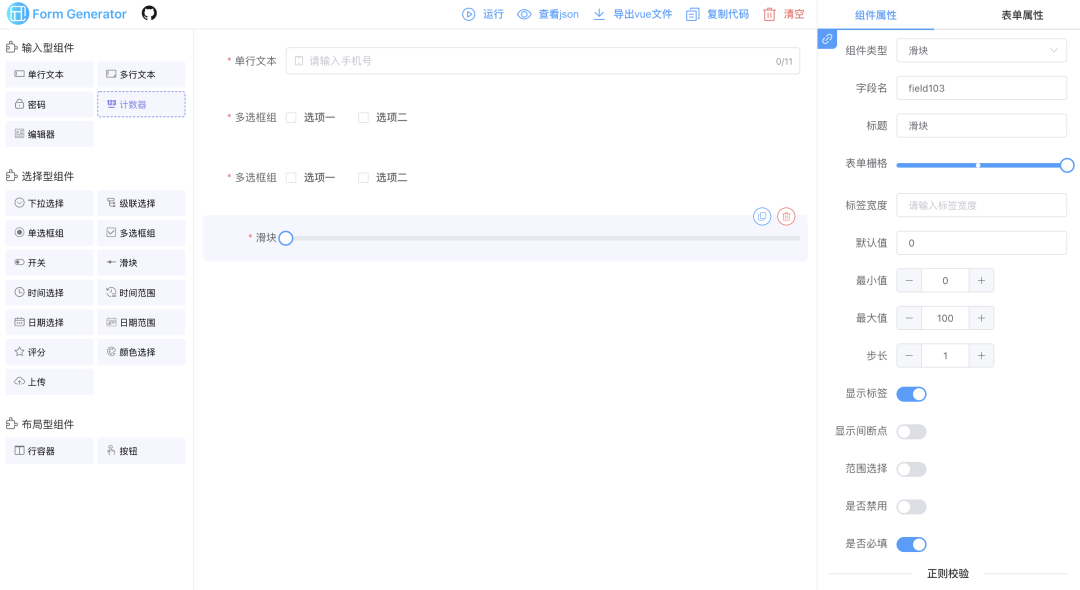The height and width of the screenshot is (590, 1080).
Task: Disable the 显示标签 toggle
Action: tap(911, 394)
